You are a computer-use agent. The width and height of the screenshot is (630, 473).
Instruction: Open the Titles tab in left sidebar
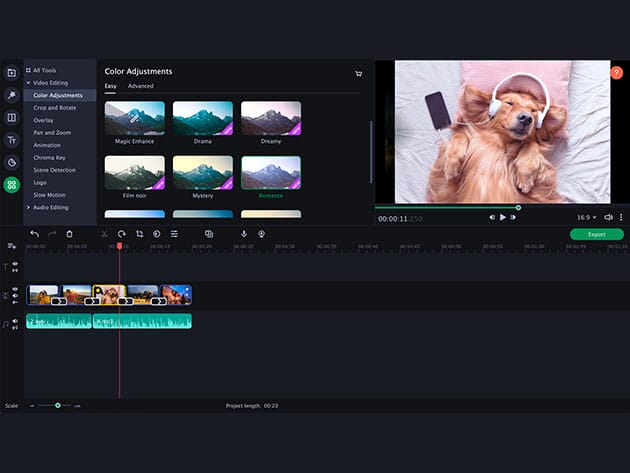click(x=11, y=140)
